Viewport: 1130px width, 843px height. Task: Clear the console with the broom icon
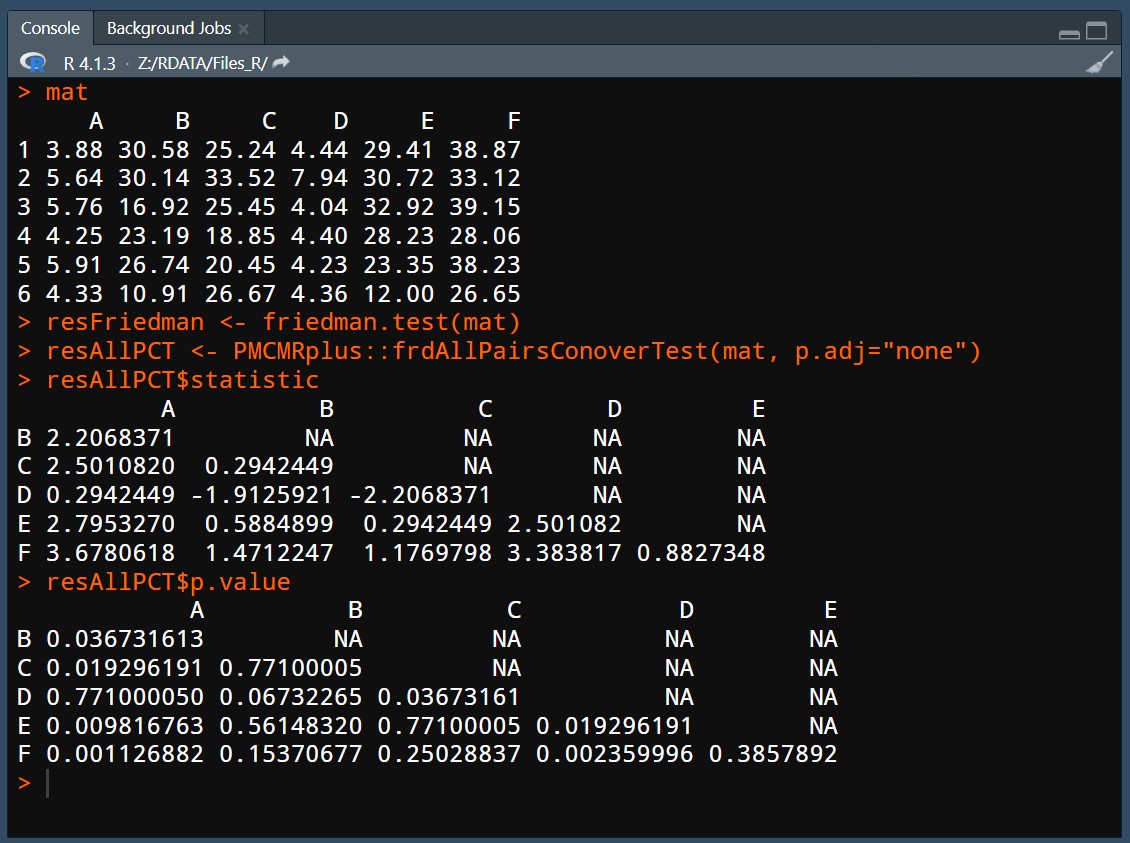(x=1099, y=62)
